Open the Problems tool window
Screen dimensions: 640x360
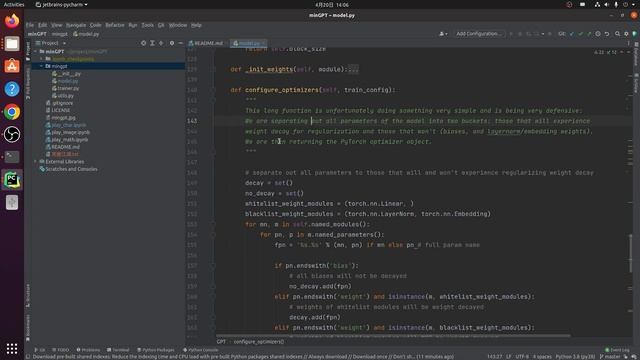[x=88, y=350]
